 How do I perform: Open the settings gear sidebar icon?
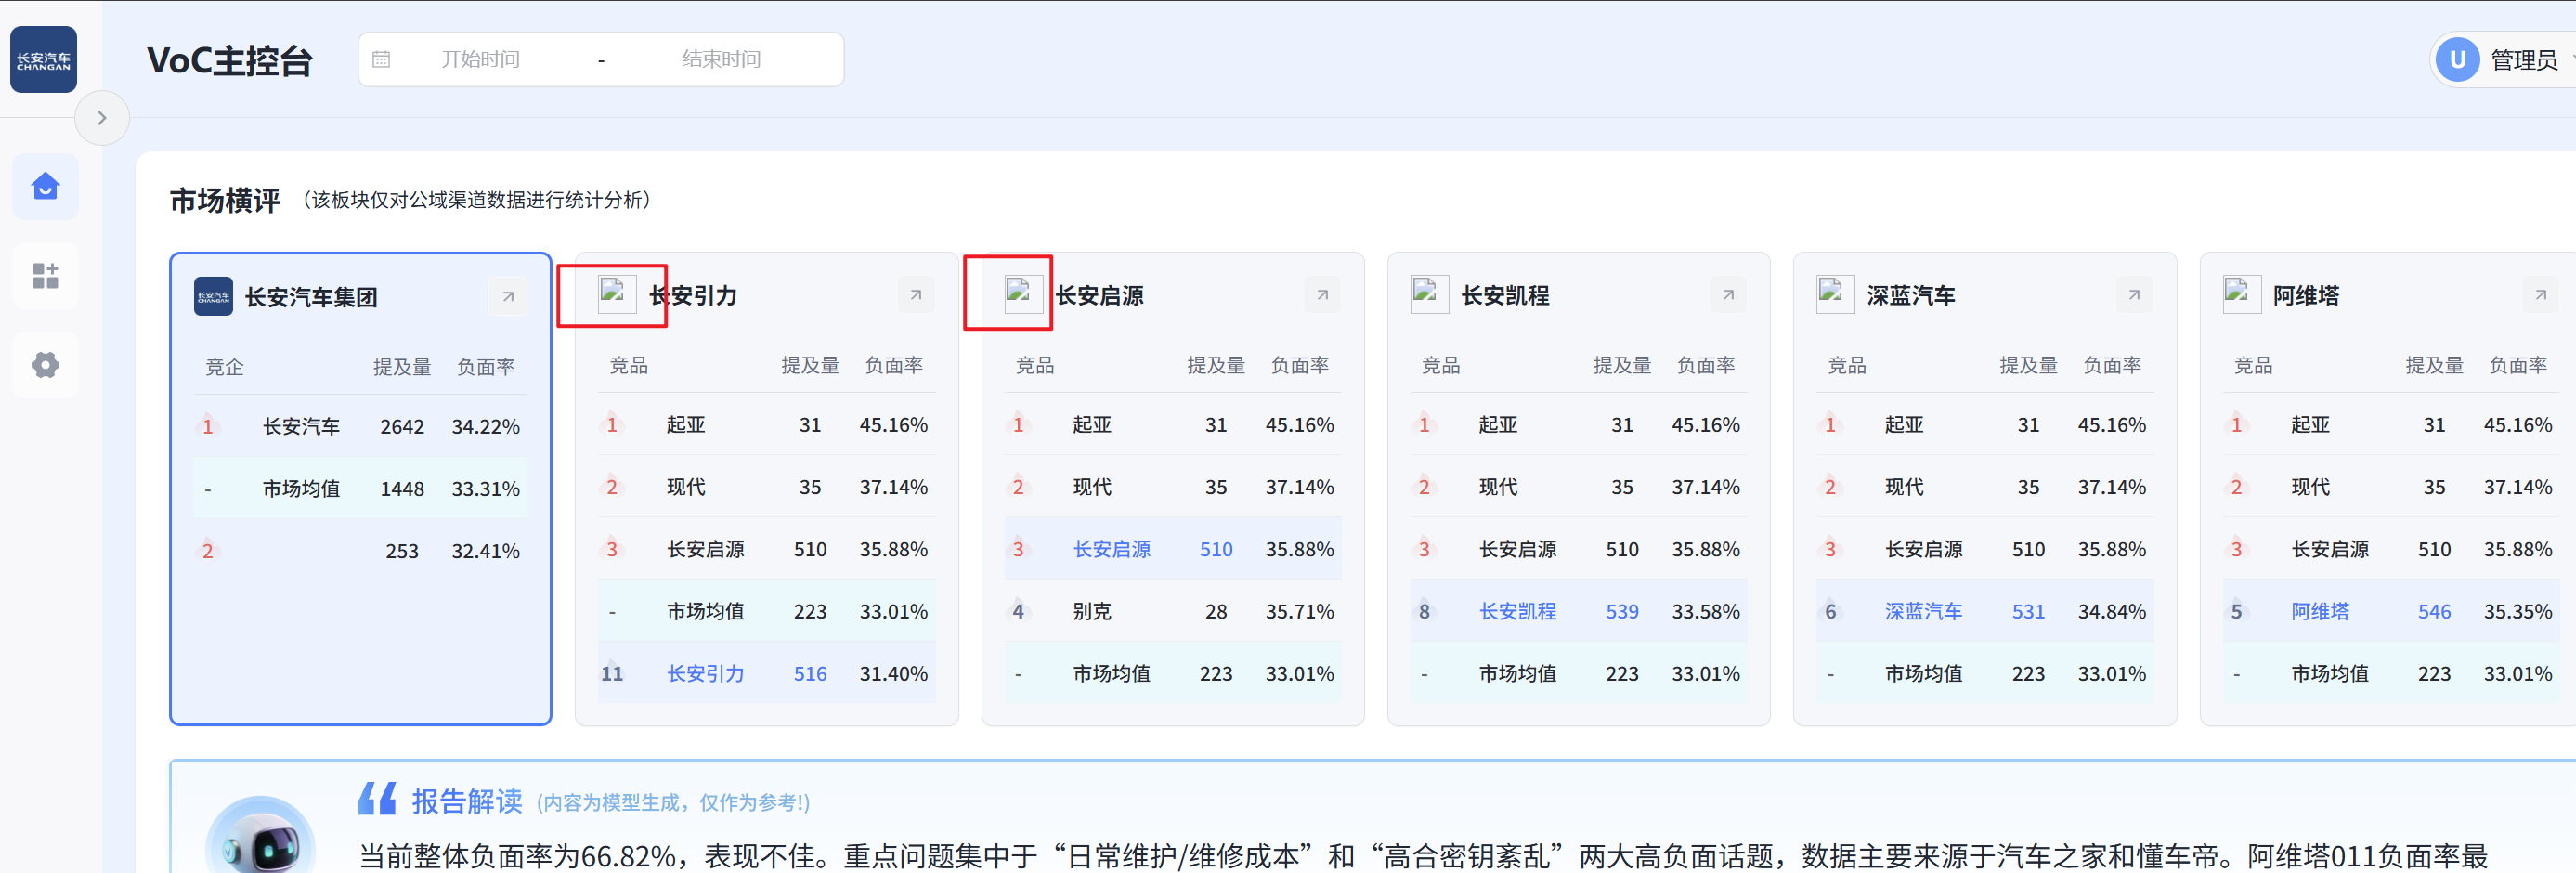coord(45,365)
